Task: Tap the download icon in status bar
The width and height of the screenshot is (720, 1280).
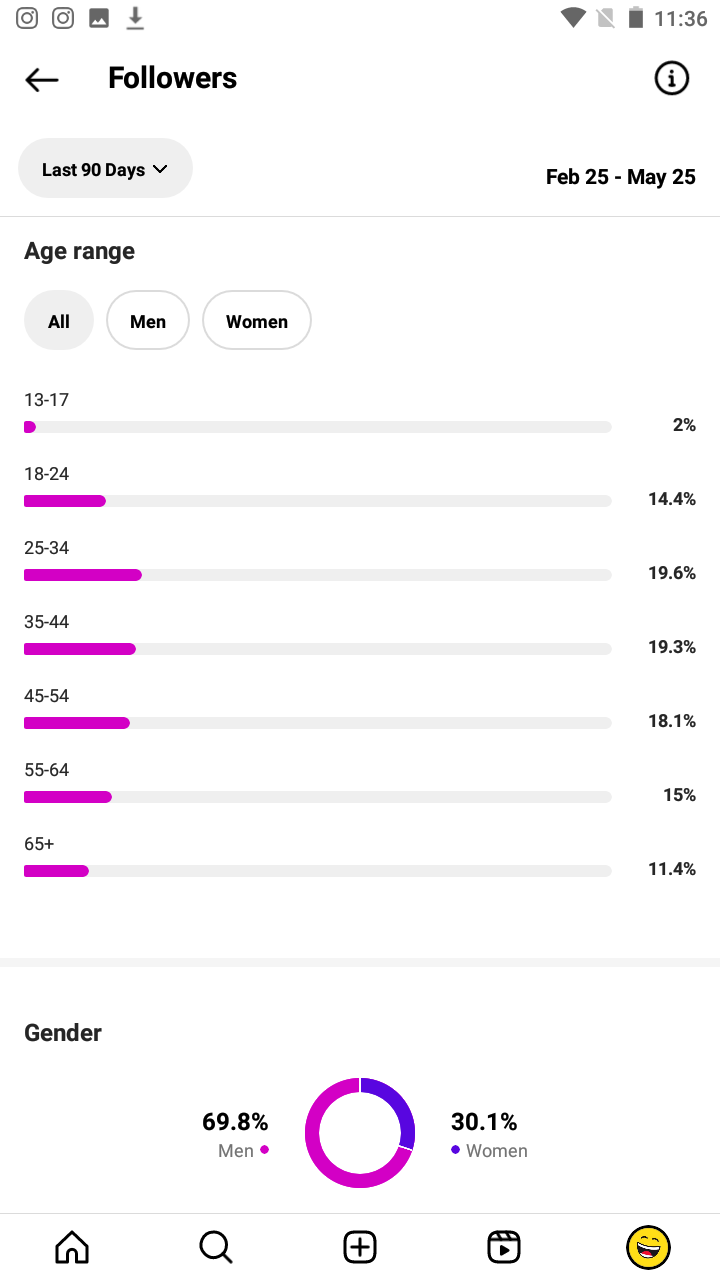Action: pyautogui.click(x=135, y=18)
